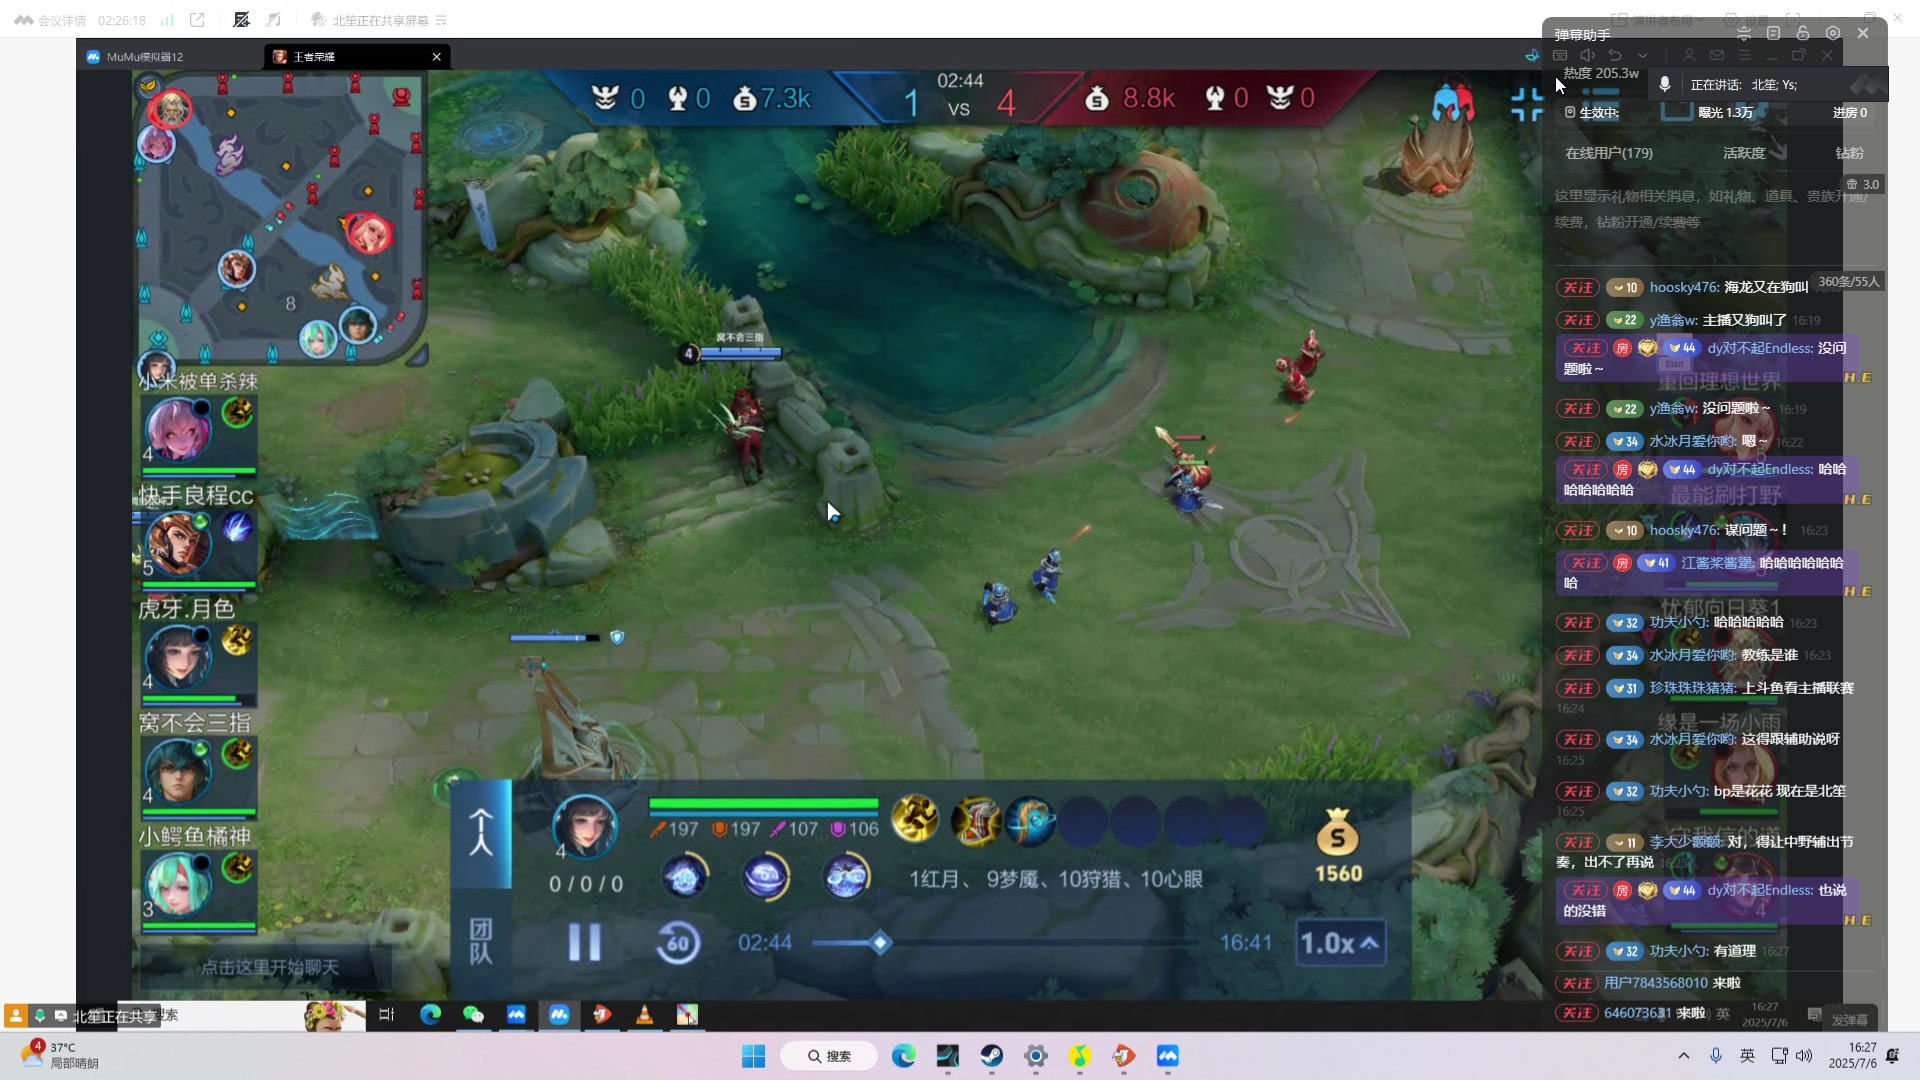Select player 小米被单杀辣 portrait
This screenshot has height=1080, width=1920.
(x=179, y=430)
